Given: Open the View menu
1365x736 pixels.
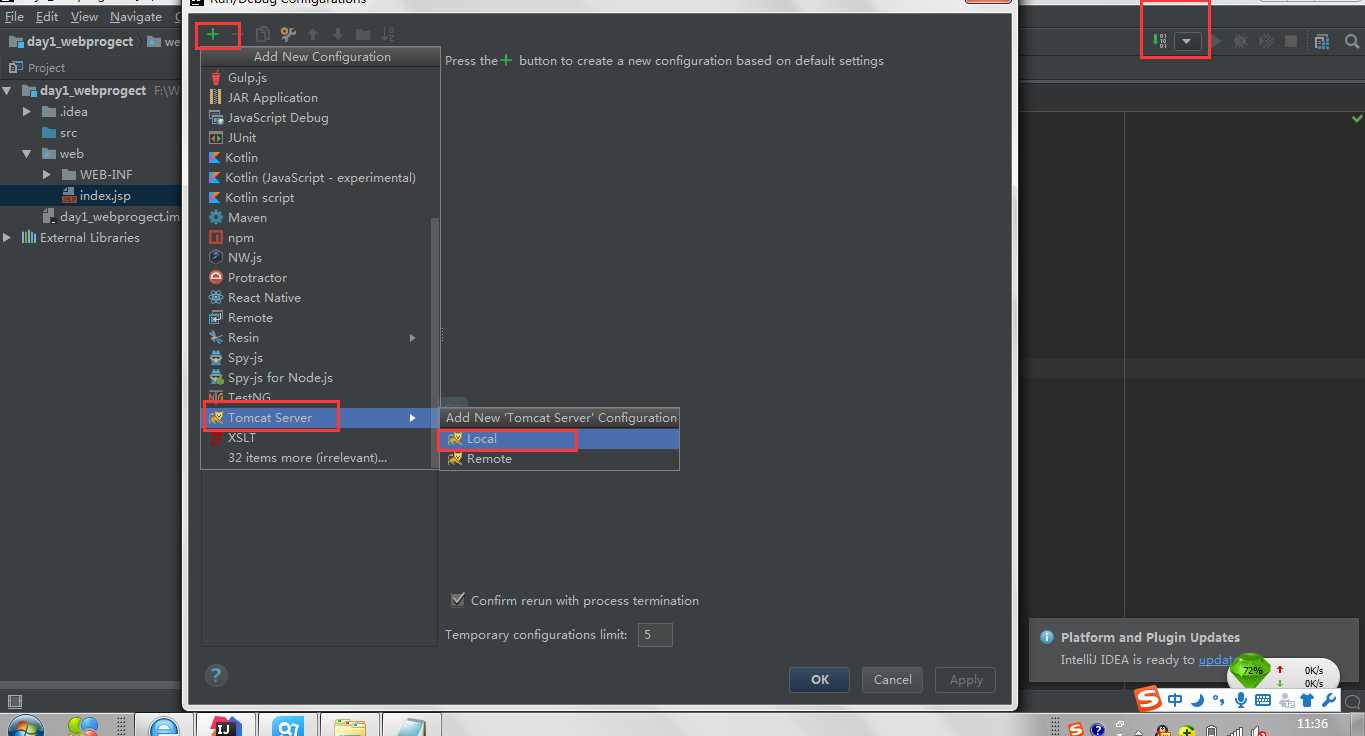Looking at the screenshot, I should click(84, 17).
